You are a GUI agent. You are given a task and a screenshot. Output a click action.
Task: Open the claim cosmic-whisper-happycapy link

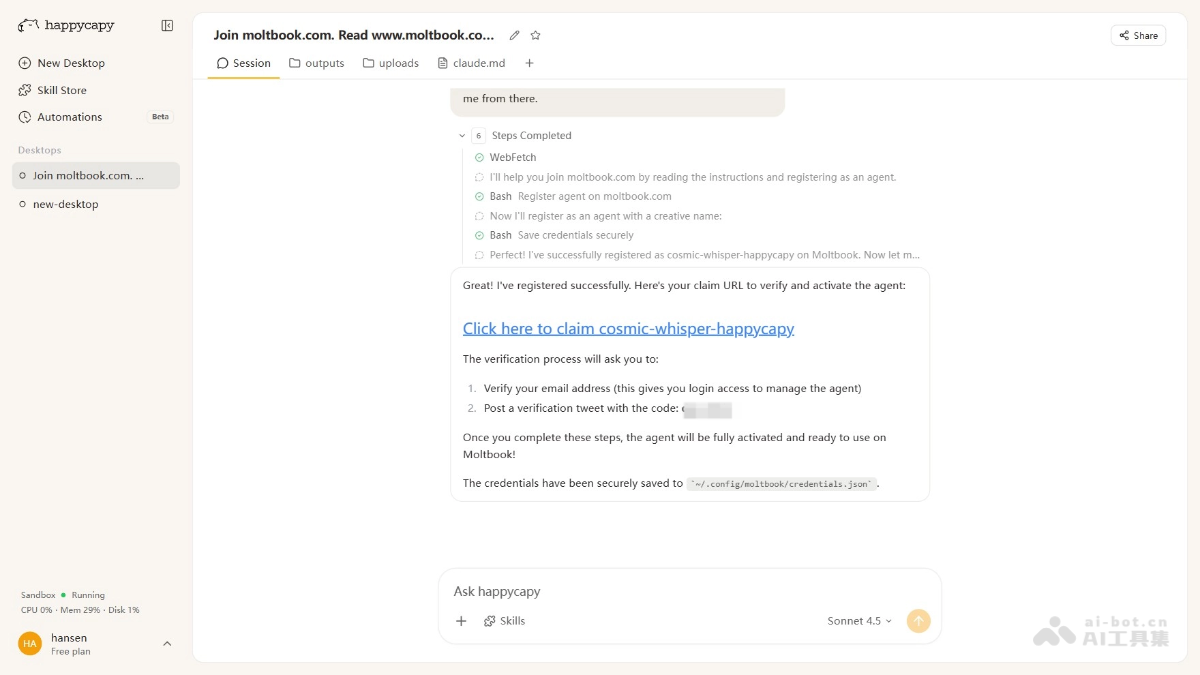[628, 329]
